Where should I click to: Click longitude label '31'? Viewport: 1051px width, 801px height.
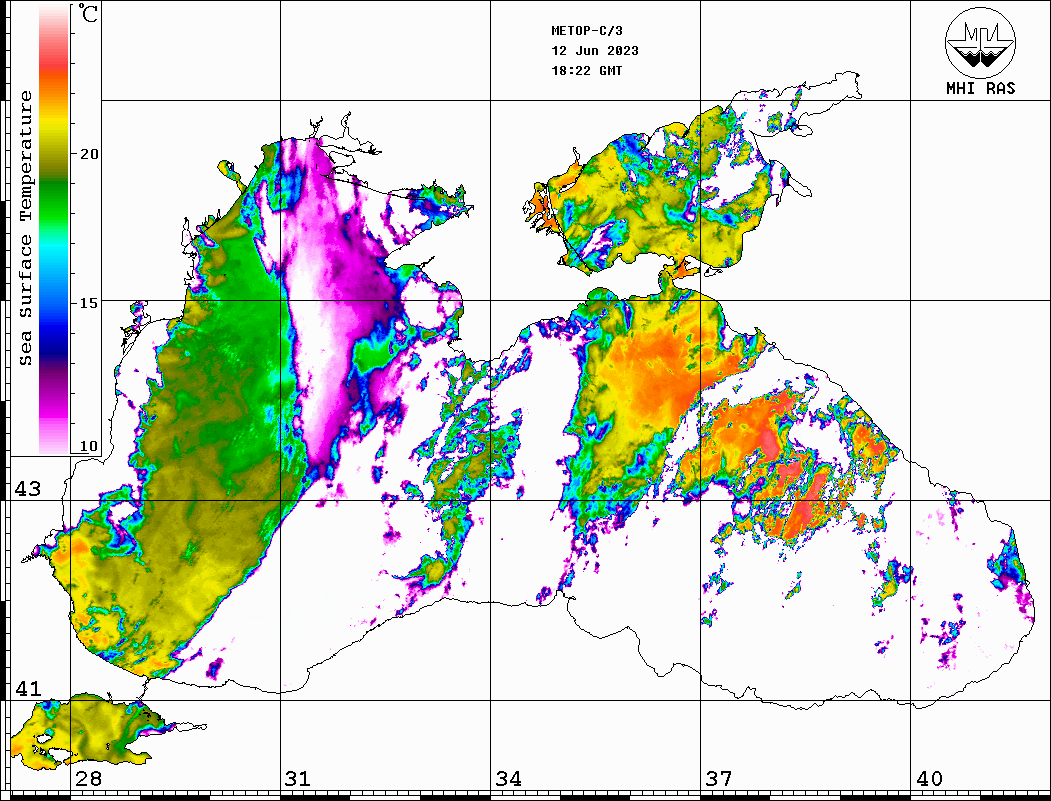(298, 779)
